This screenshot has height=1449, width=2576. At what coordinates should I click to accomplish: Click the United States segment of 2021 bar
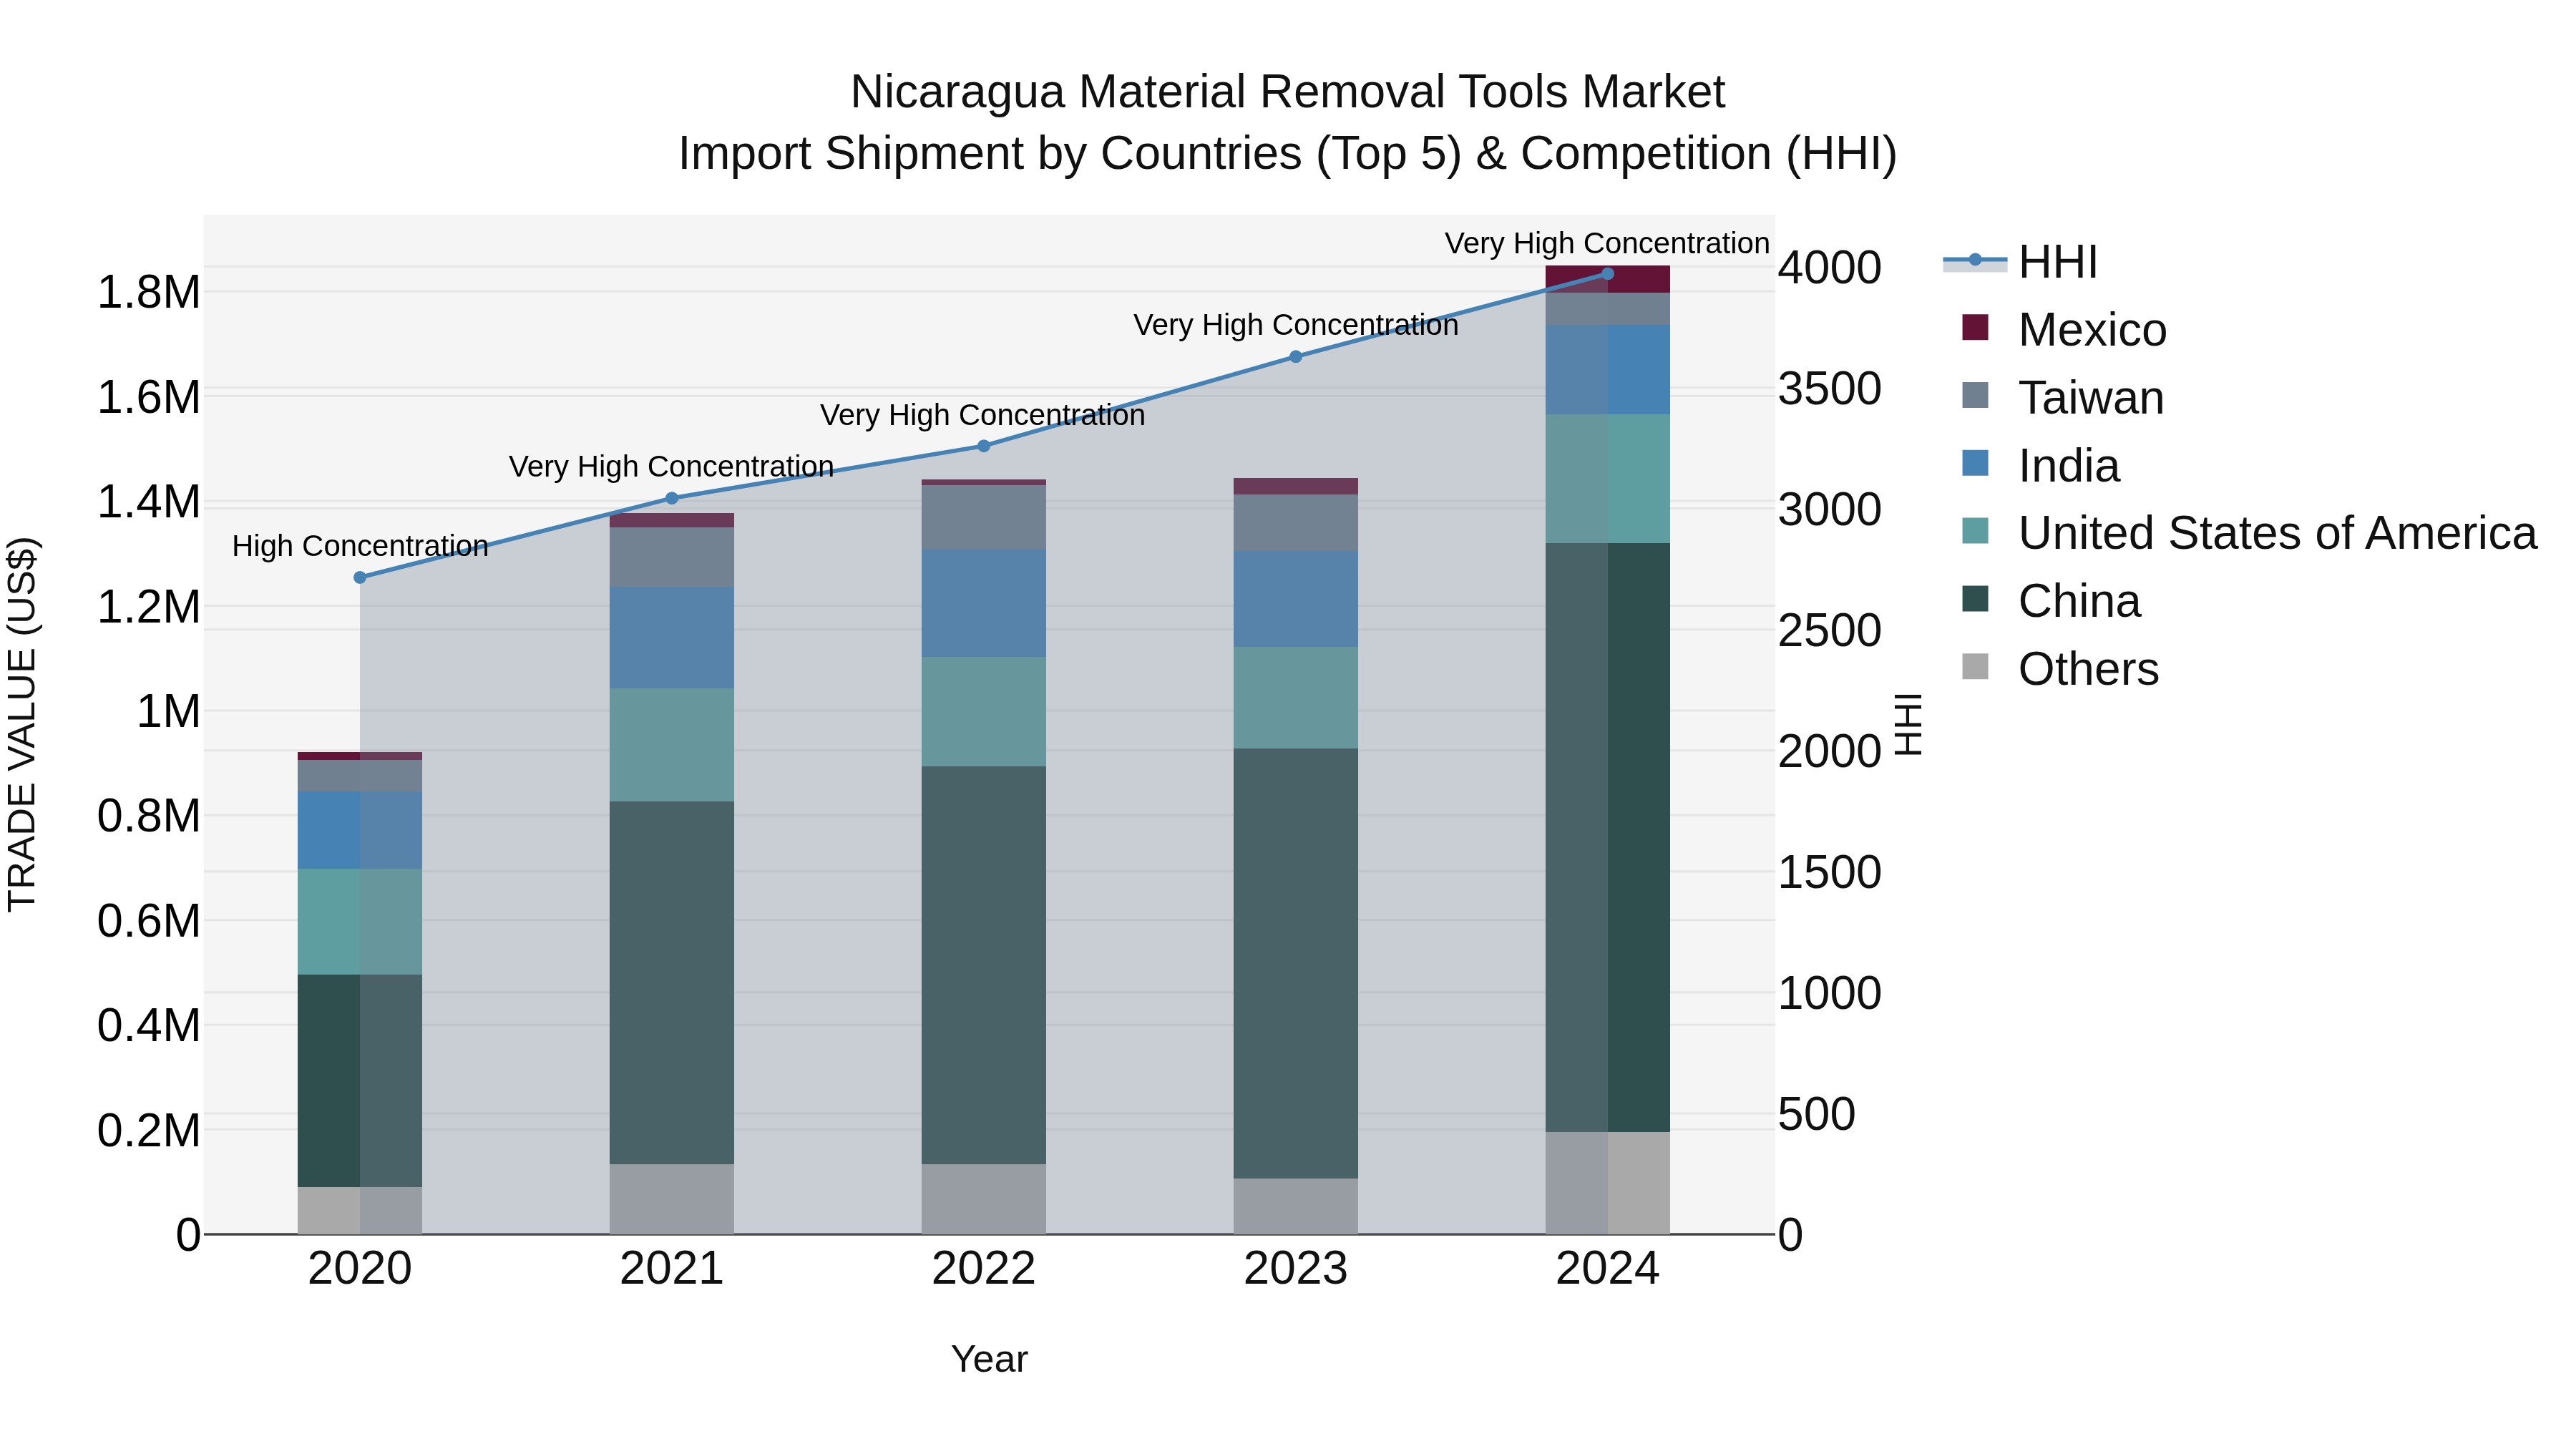[x=672, y=745]
